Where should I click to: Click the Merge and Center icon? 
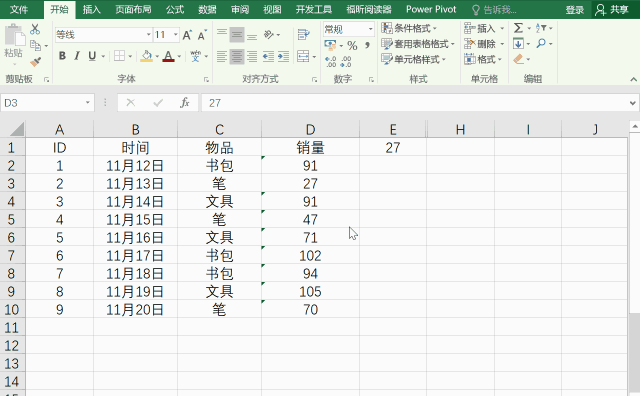pyautogui.click(x=303, y=56)
